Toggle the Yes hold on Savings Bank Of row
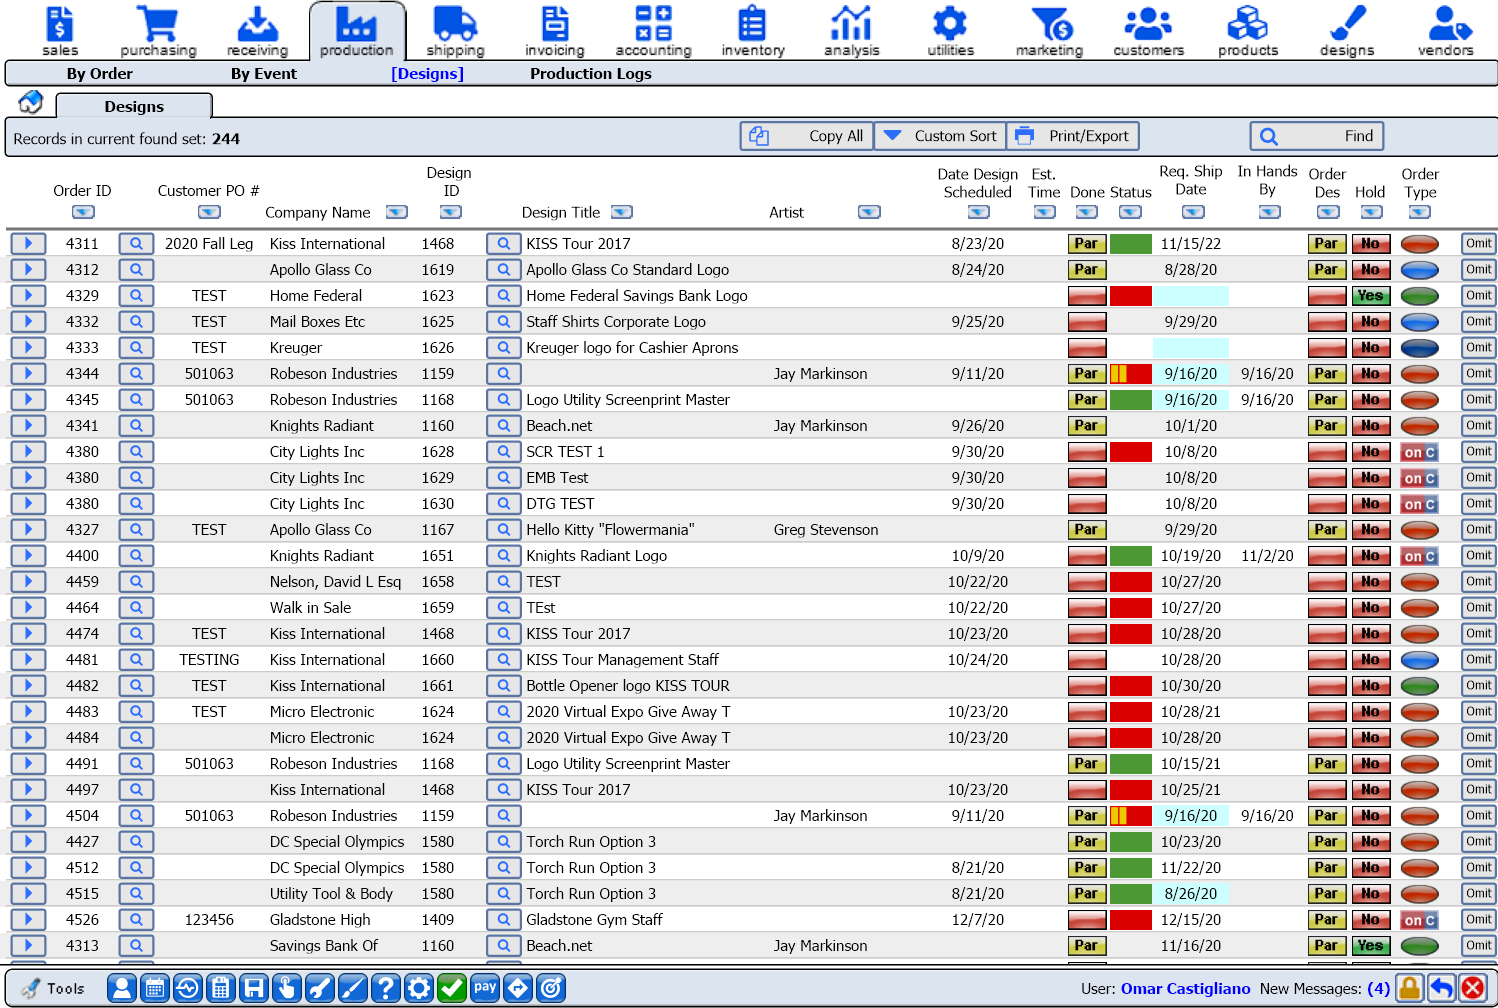 1370,945
